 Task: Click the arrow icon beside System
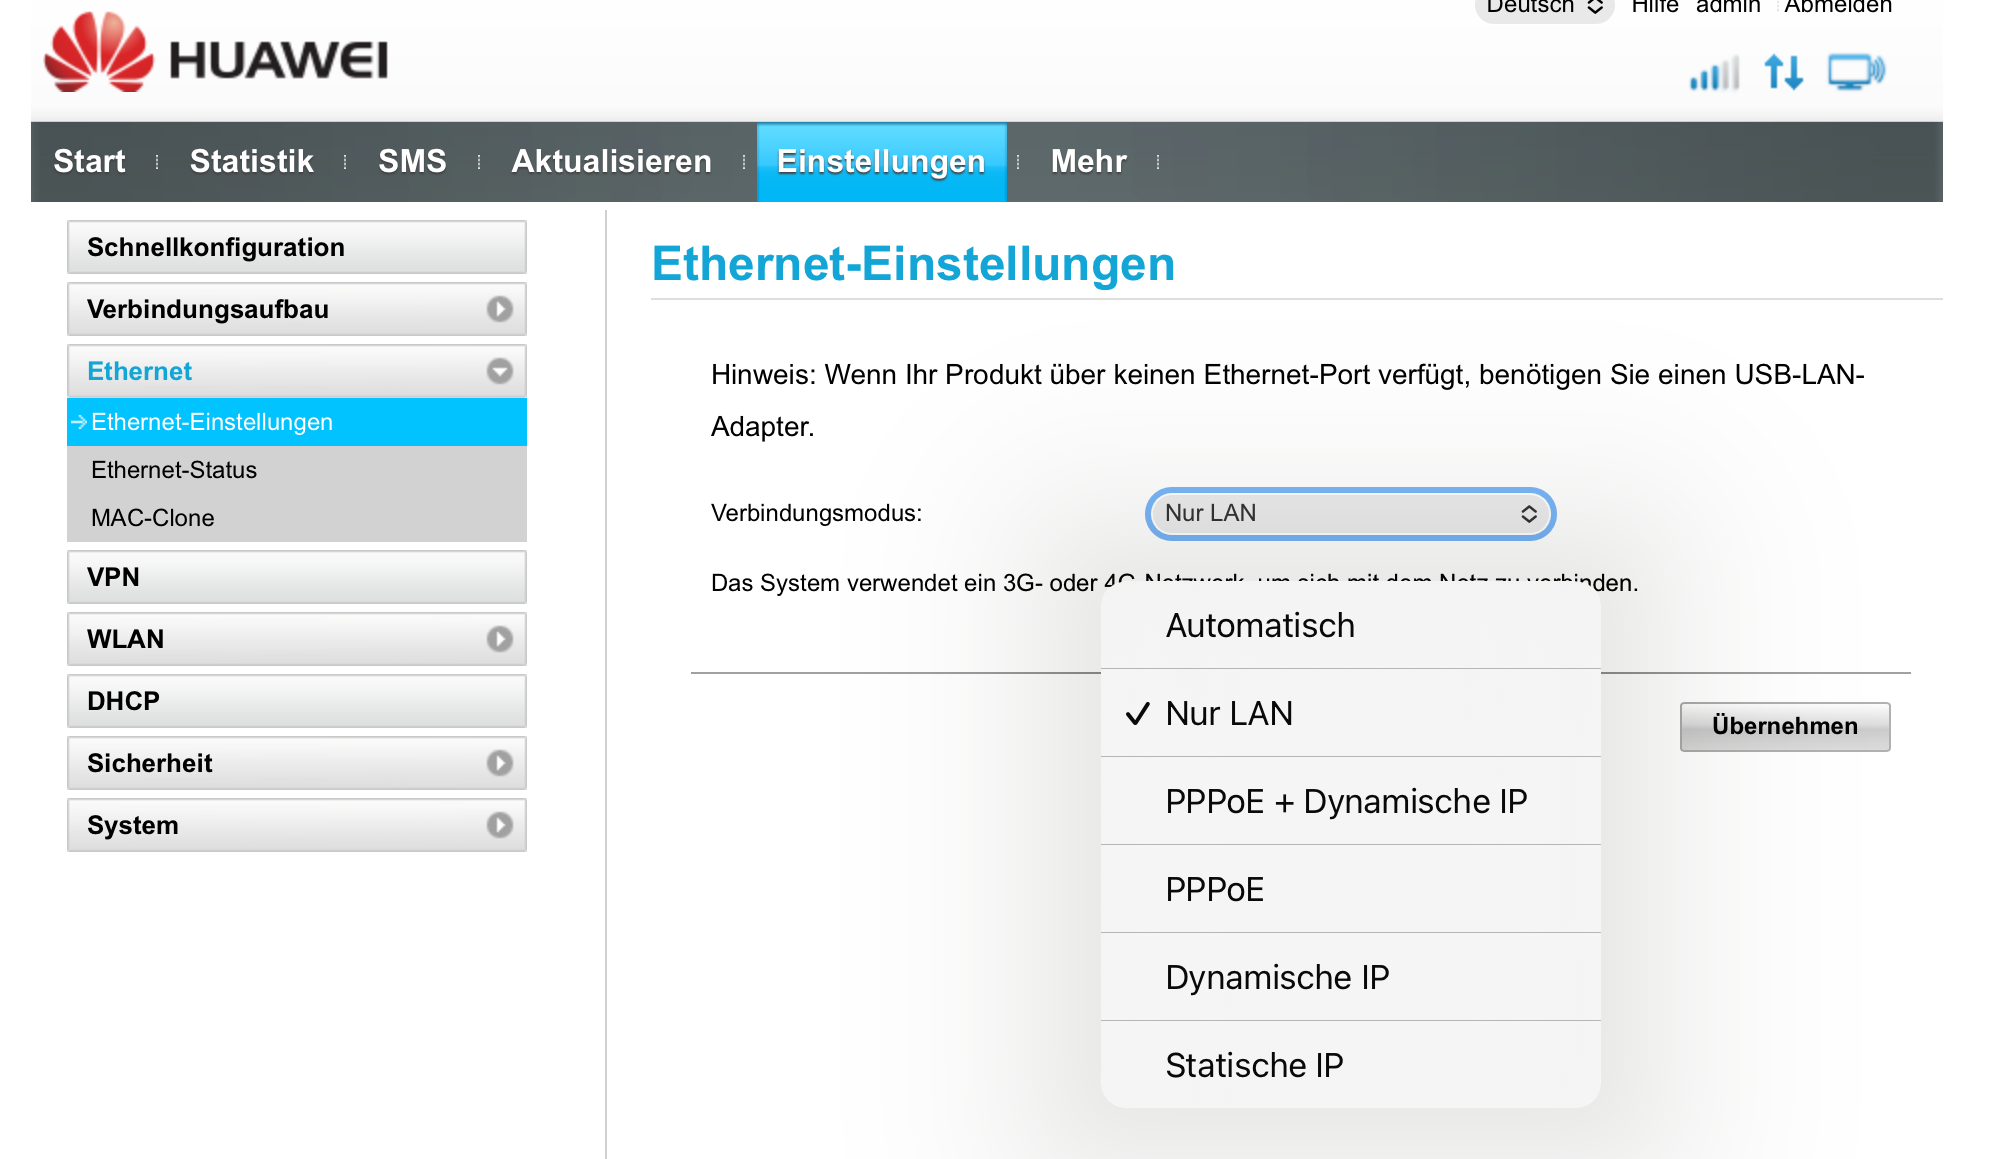(x=499, y=825)
